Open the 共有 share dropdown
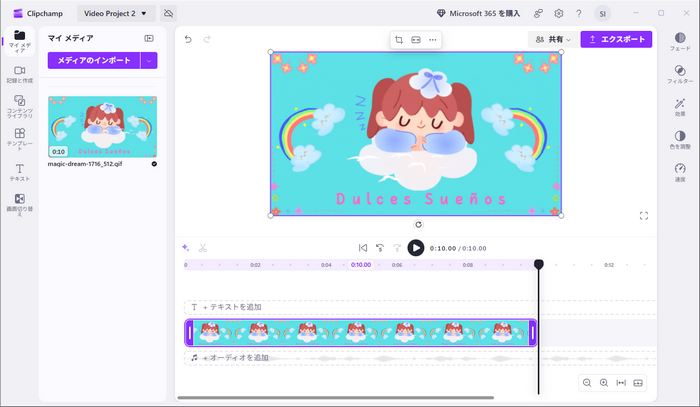This screenshot has width=700, height=407. pyautogui.click(x=553, y=39)
